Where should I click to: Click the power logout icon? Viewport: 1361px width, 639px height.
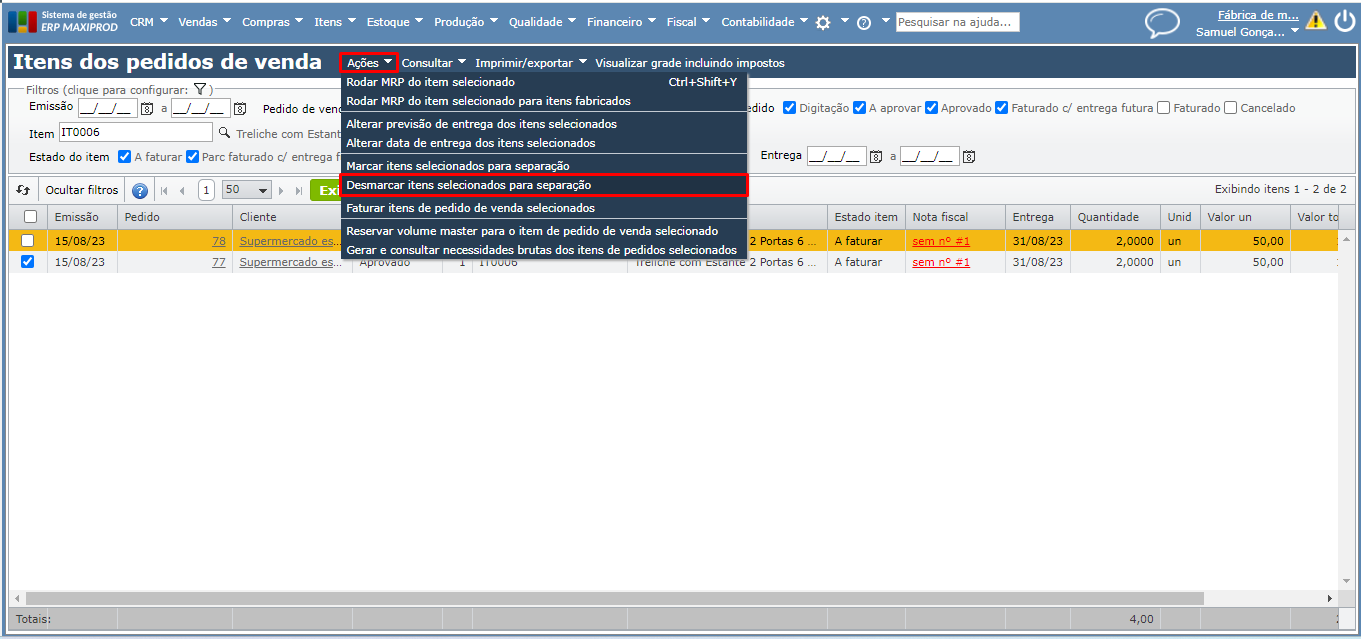1344,20
